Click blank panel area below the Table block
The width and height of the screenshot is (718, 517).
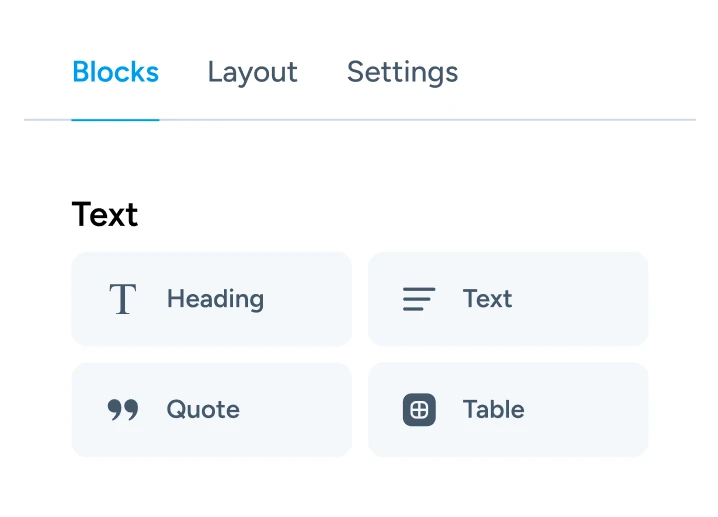[x=508, y=487]
